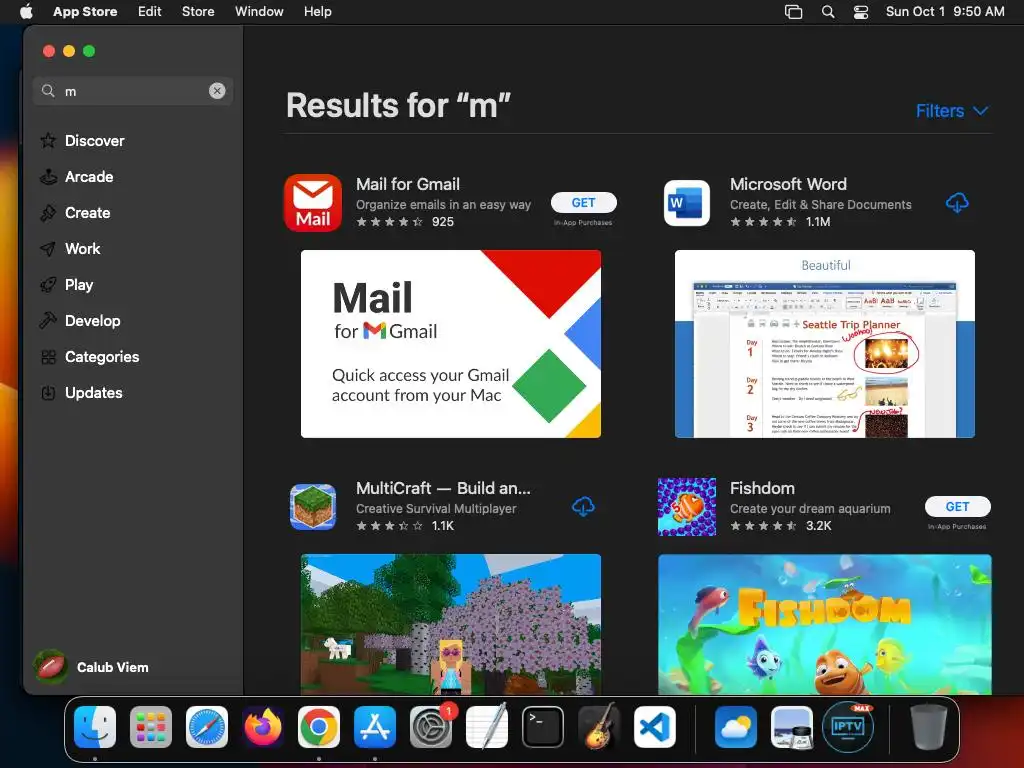This screenshot has height=768, width=1024.
Task: Open Finder from the Dock
Action: tap(95, 727)
